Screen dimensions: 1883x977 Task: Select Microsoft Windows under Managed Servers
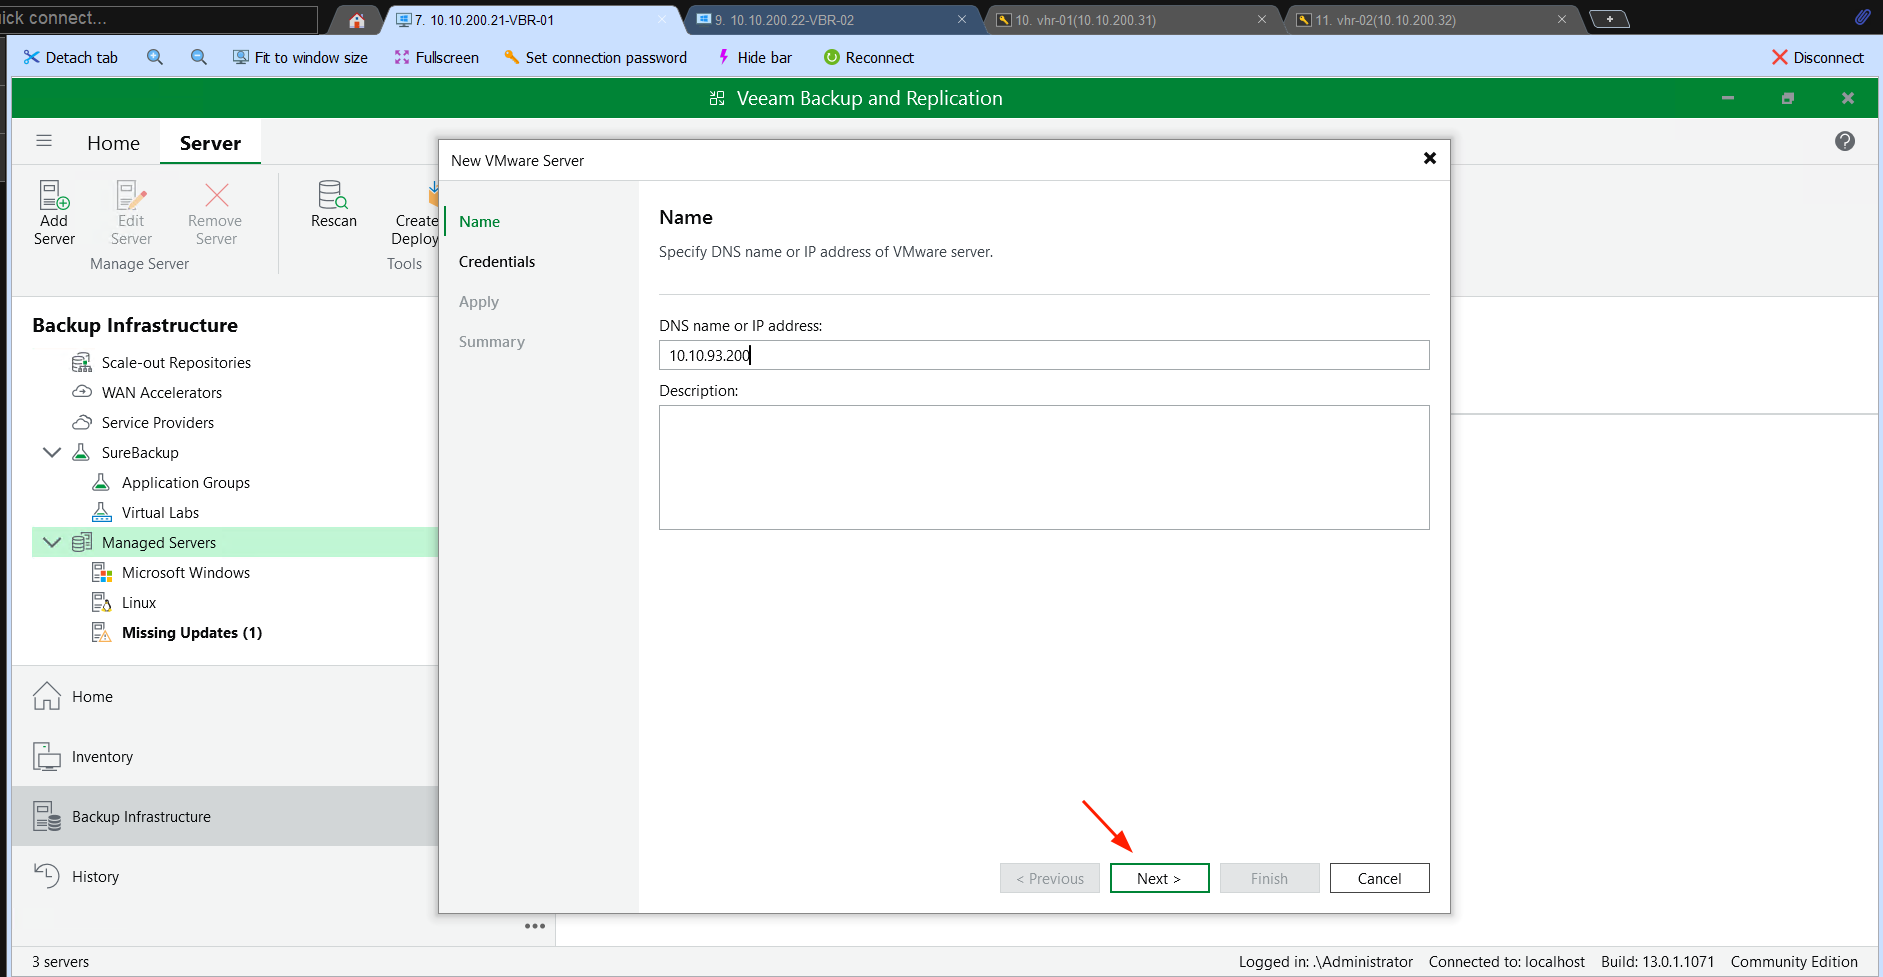coord(186,572)
